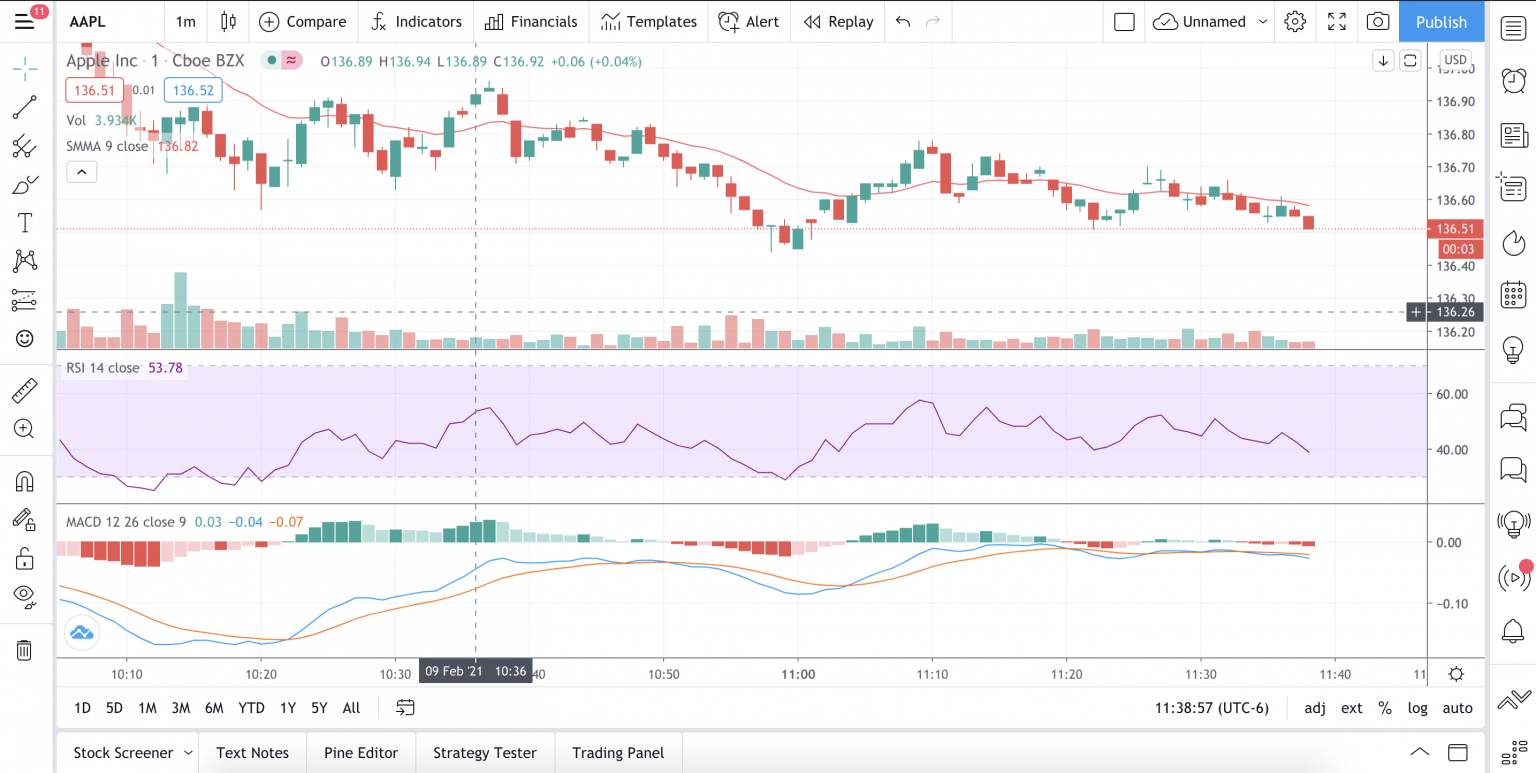The height and width of the screenshot is (773, 1536).
Task: Switch to the Pine Editor tab
Action: (361, 752)
